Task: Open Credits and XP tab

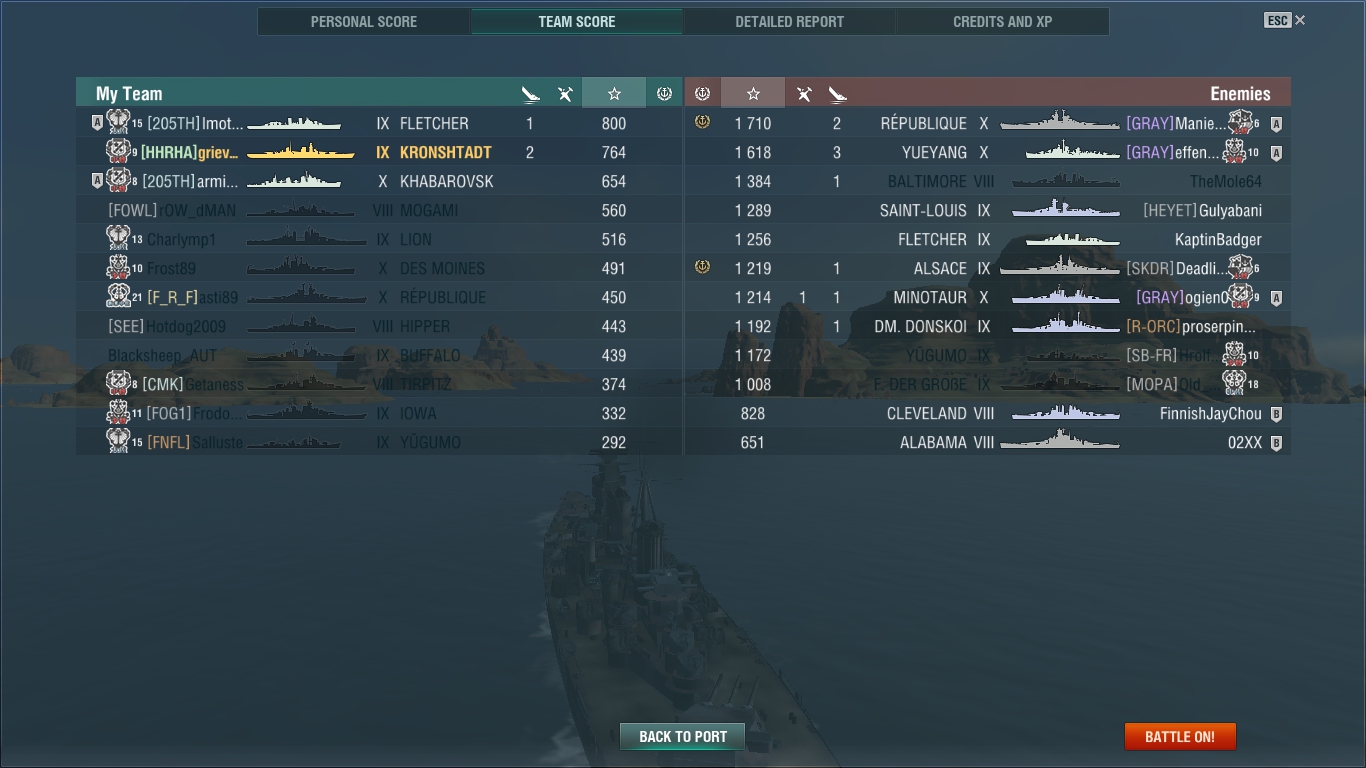Action: 1002,21
